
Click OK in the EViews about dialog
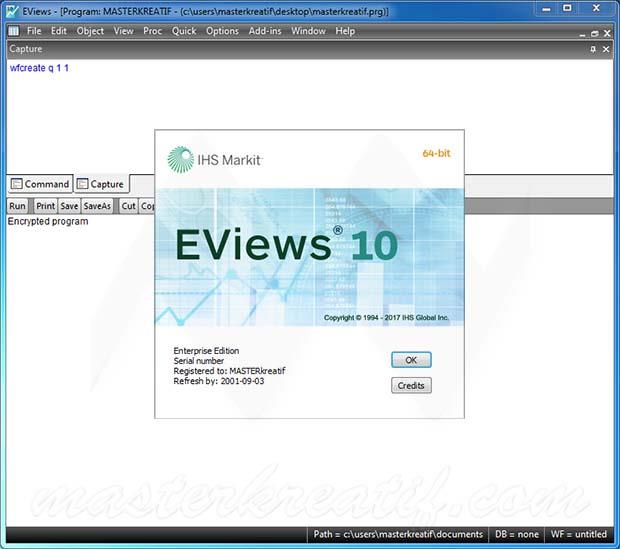click(x=411, y=360)
